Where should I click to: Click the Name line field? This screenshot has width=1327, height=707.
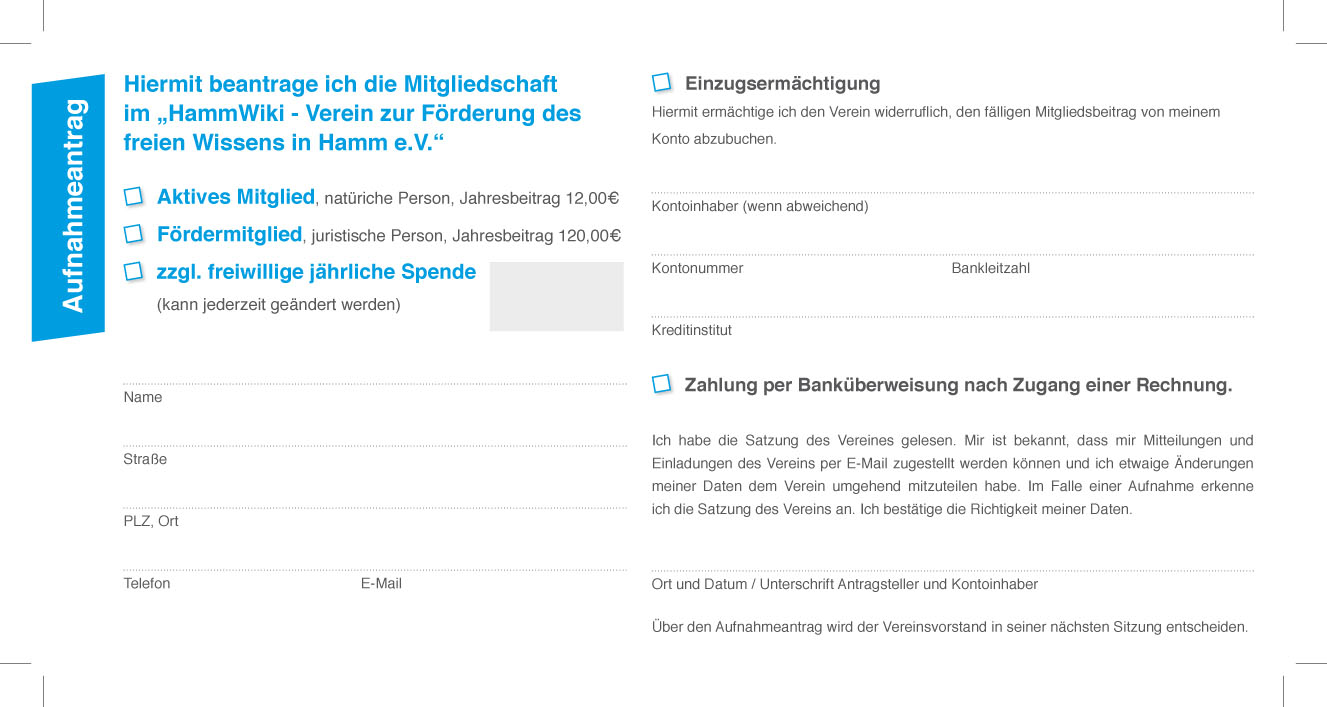point(374,371)
